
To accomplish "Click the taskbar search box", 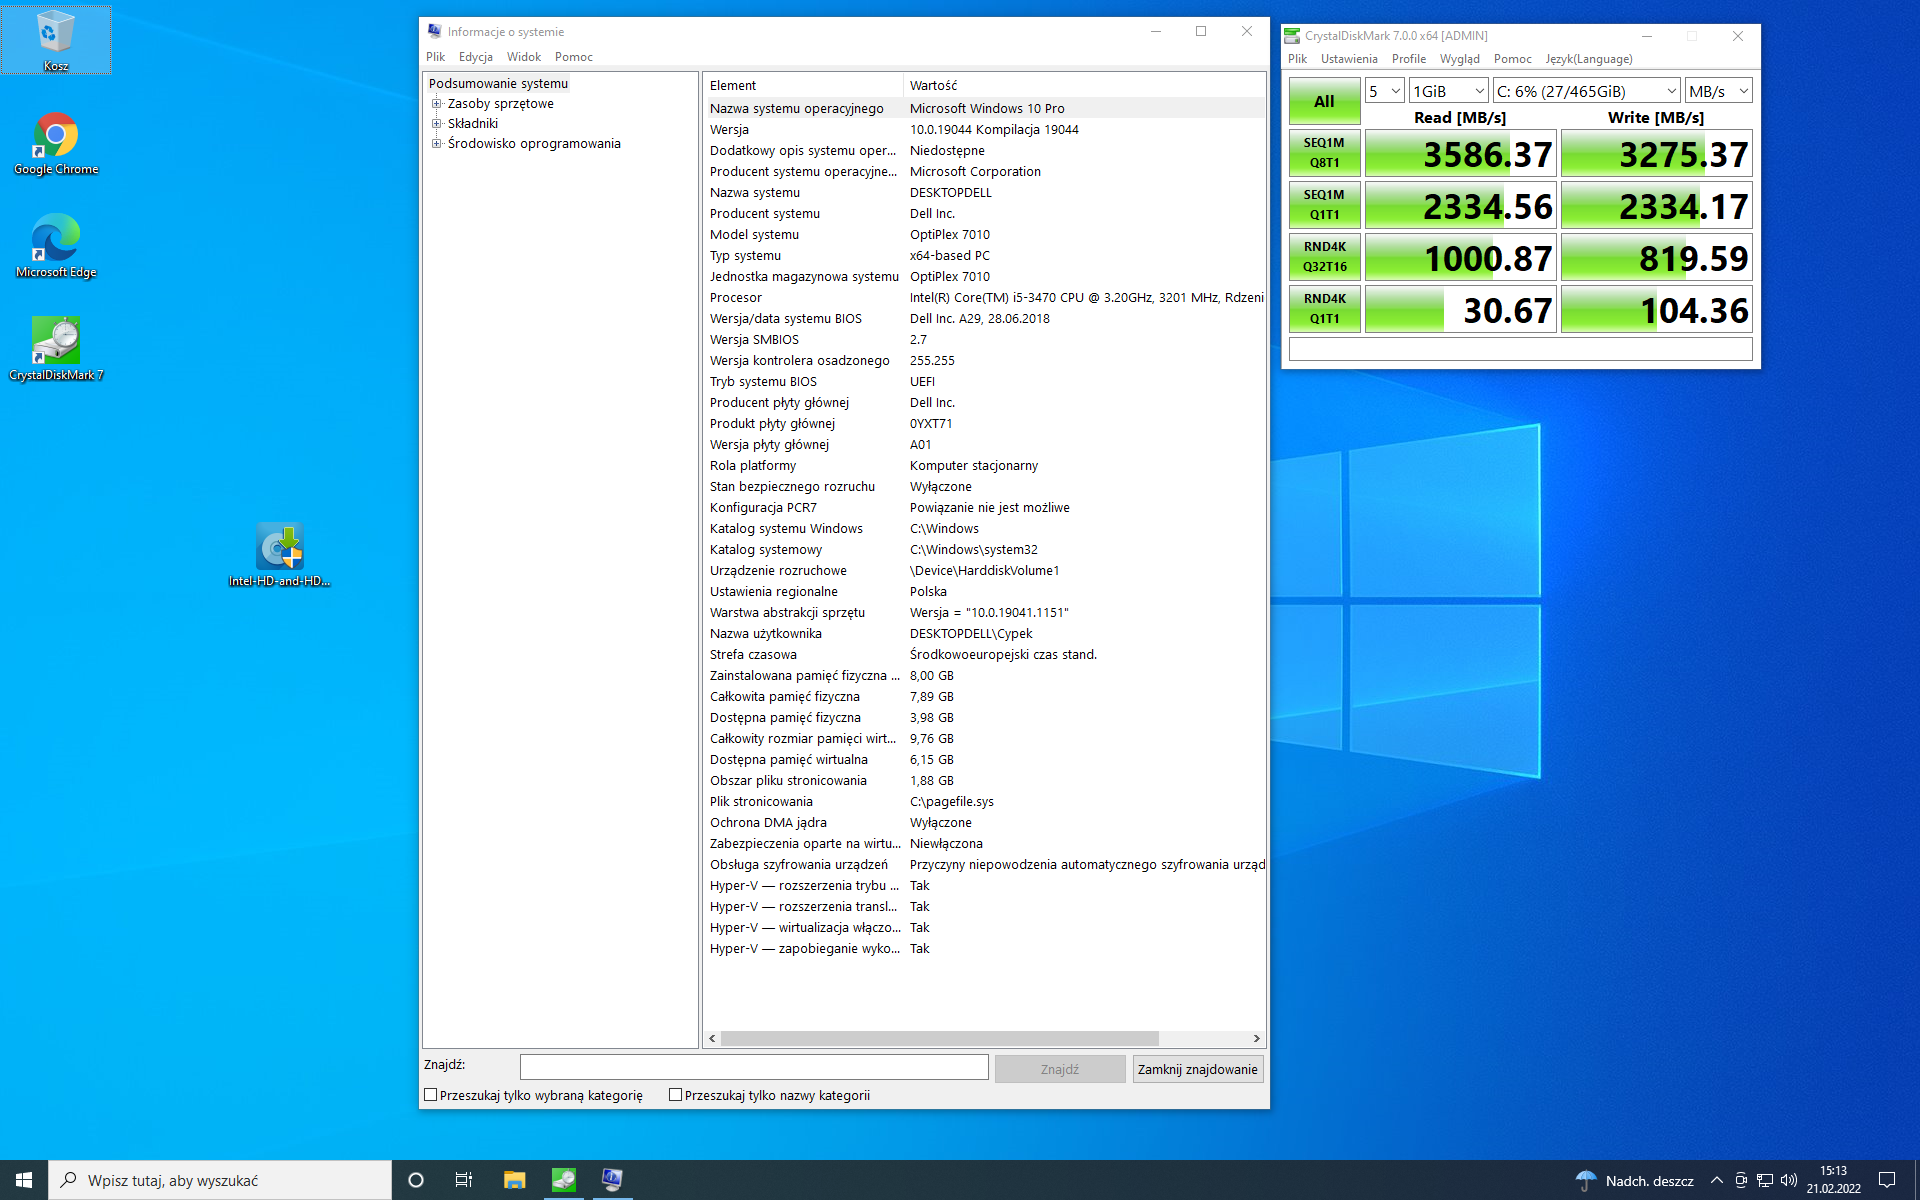I will 220,1180.
